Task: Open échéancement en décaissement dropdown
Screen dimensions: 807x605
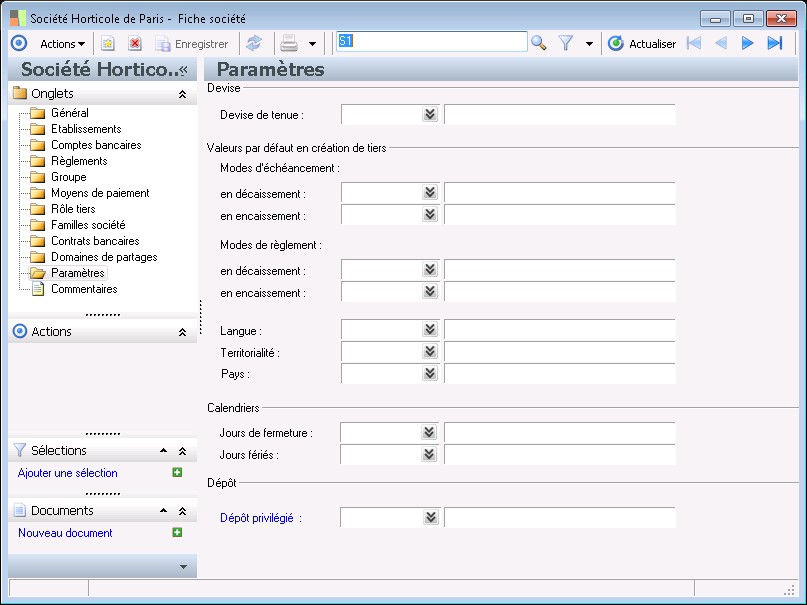Action: 430,192
